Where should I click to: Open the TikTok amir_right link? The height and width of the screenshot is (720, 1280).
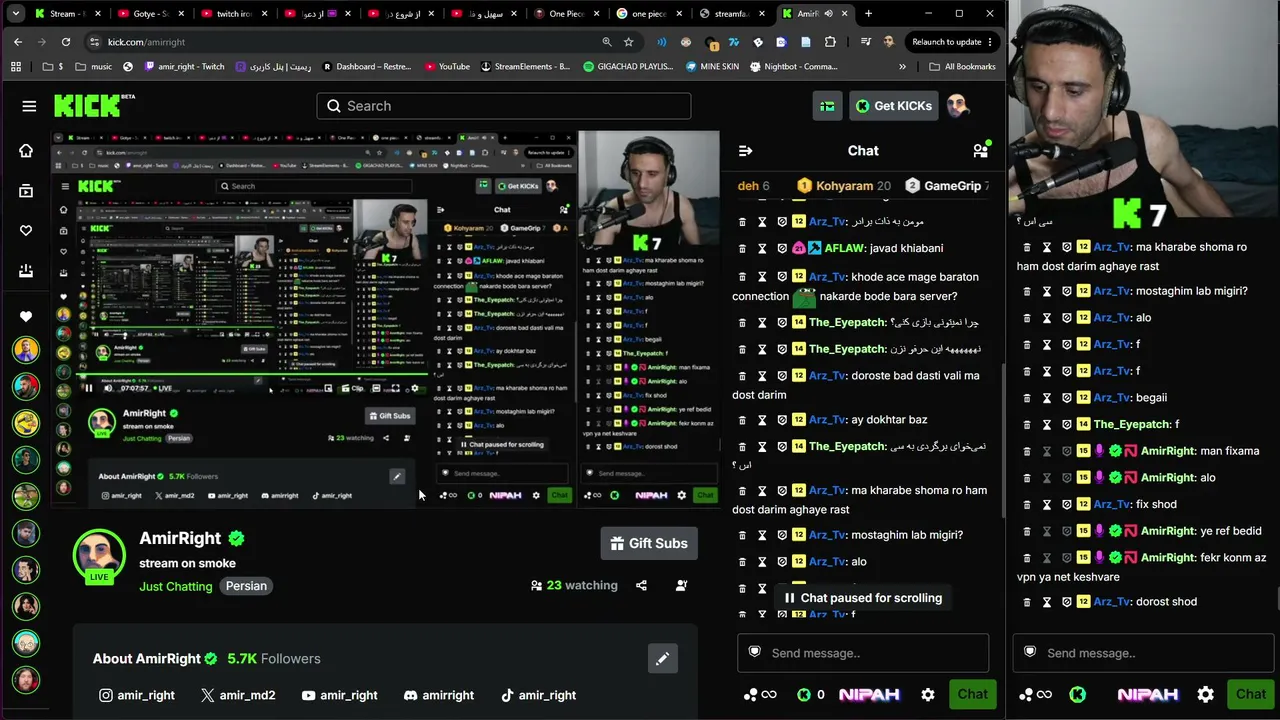(x=538, y=695)
